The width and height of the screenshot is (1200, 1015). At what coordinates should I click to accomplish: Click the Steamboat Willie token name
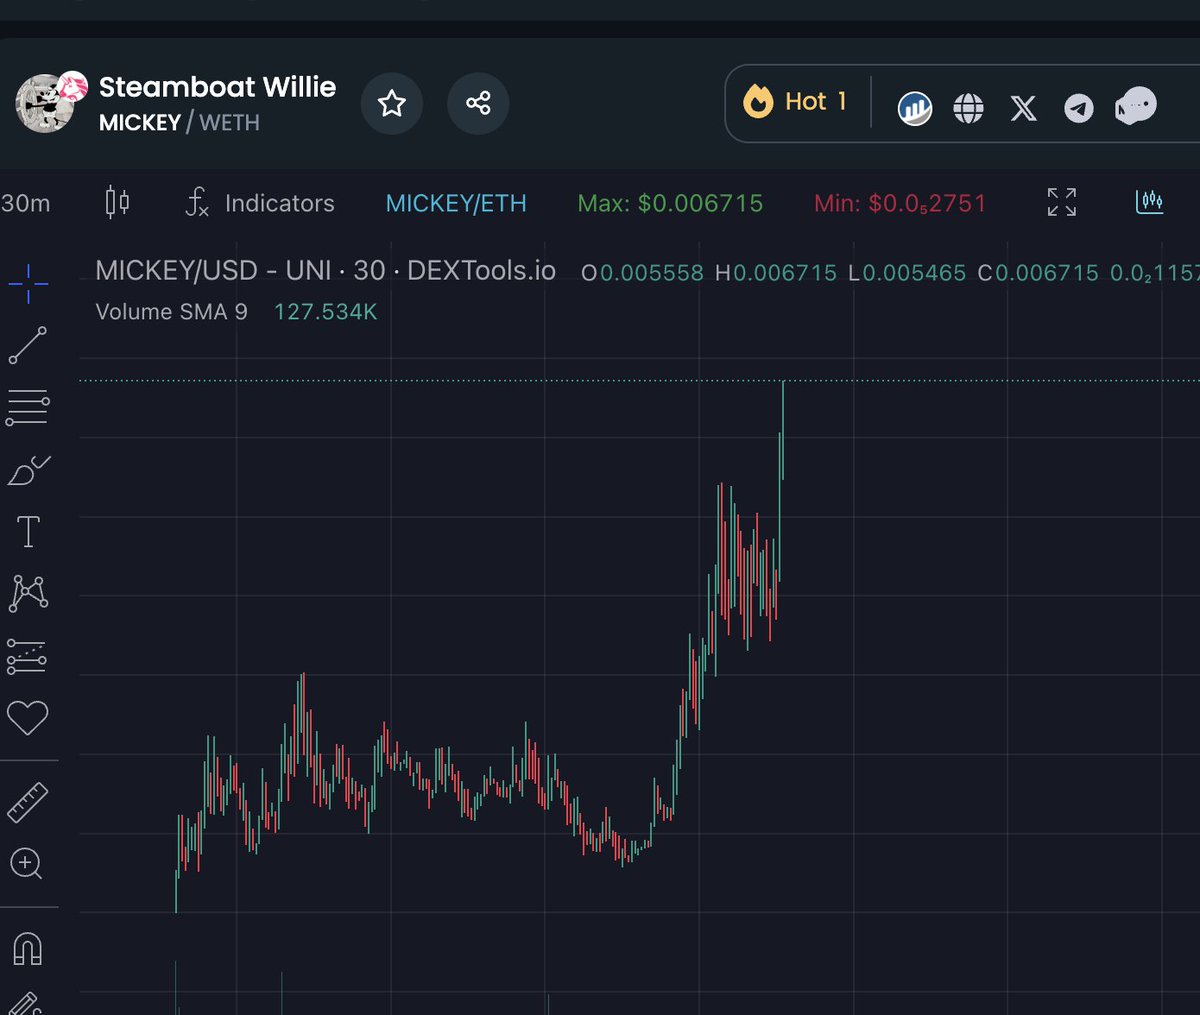pos(217,87)
